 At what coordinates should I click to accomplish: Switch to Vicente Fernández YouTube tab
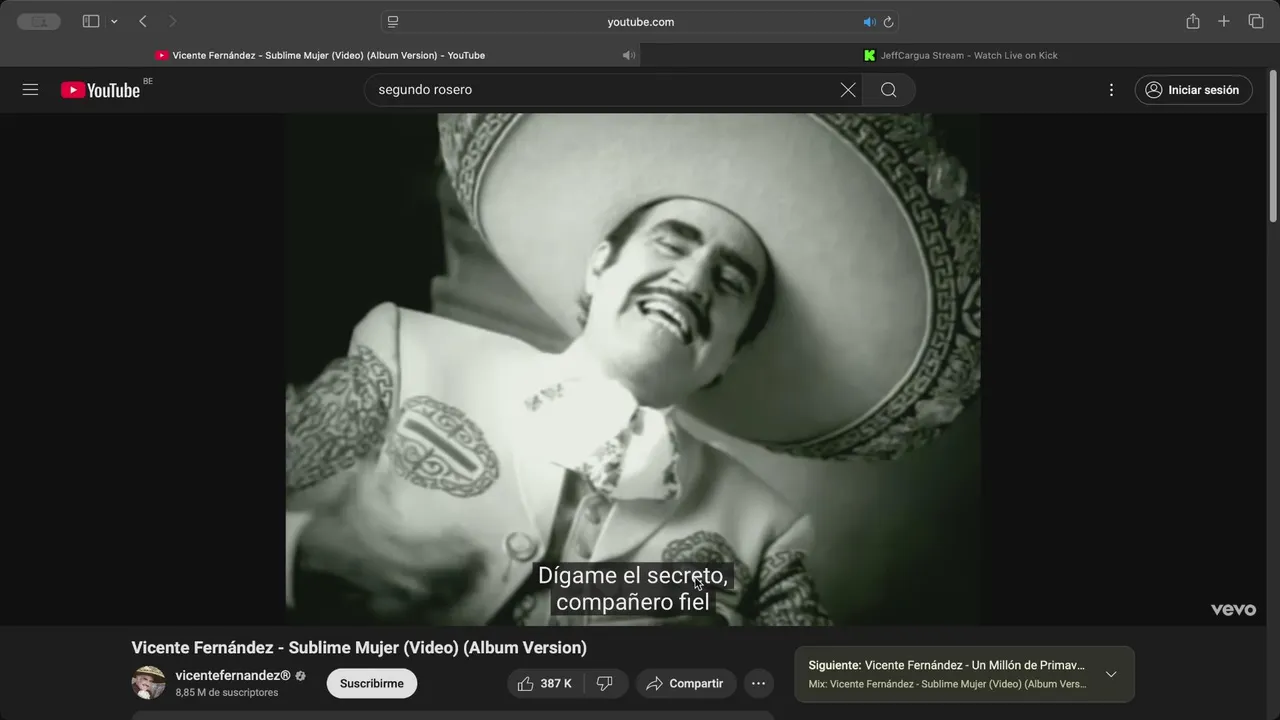click(x=320, y=55)
